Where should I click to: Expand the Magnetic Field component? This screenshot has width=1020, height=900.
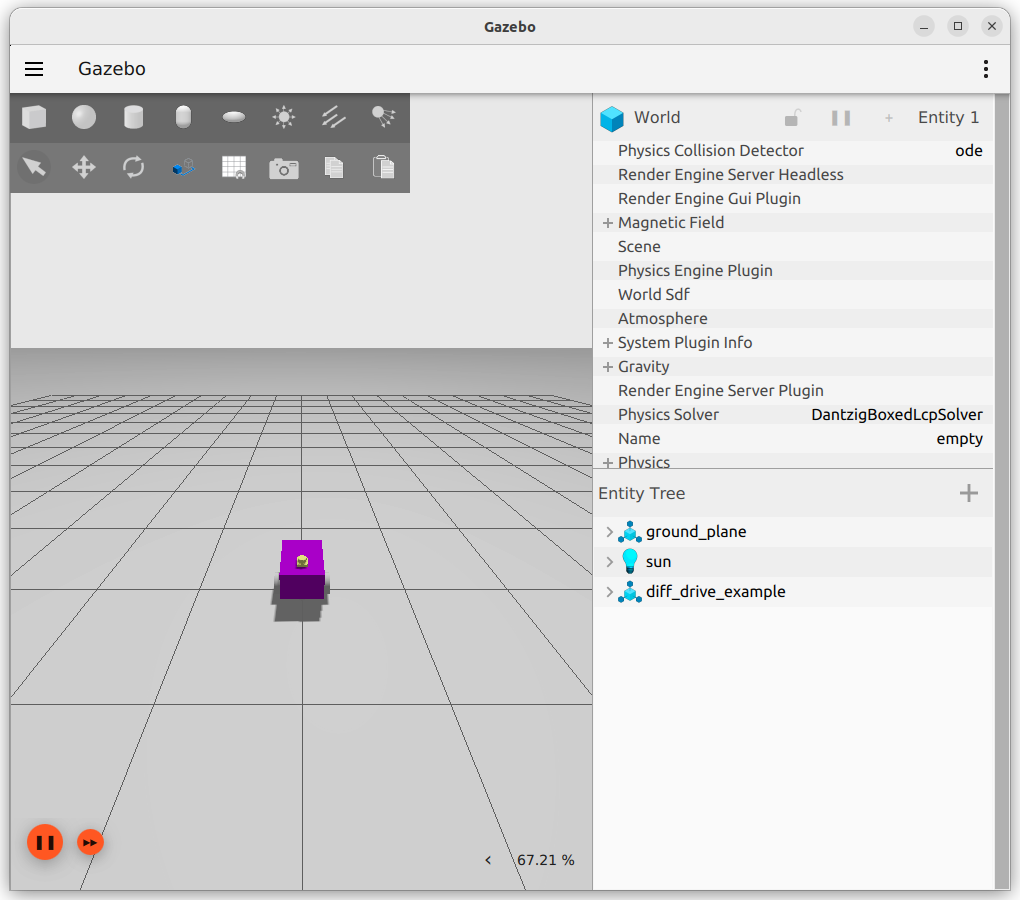[608, 223]
